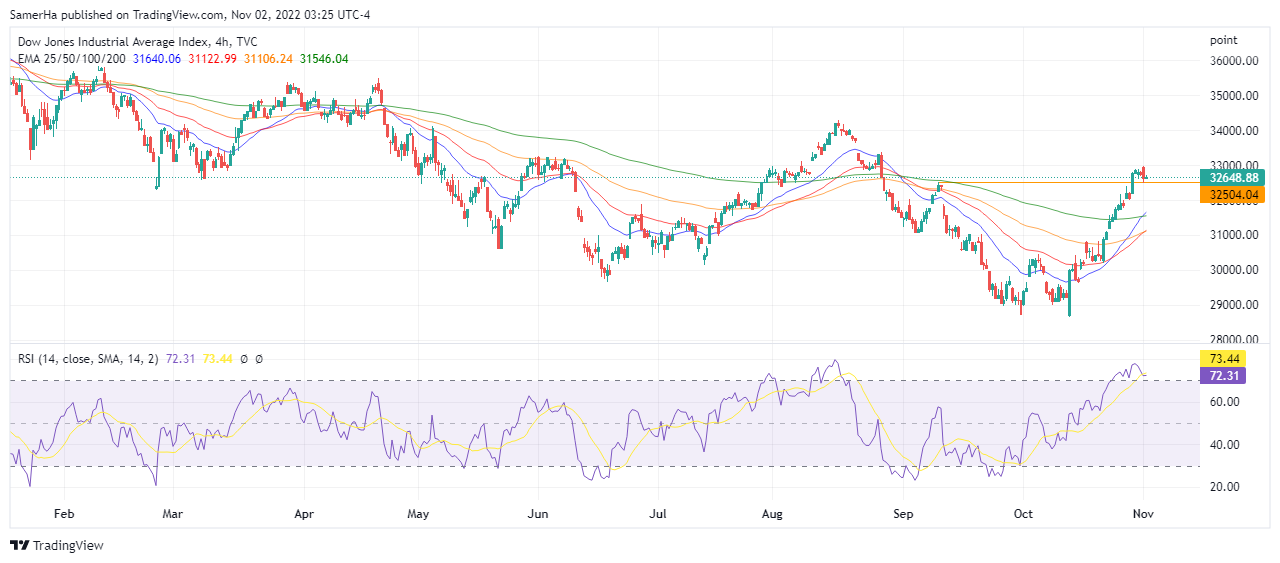Click the yellow 73.44 tag on RSI axis
This screenshot has width=1280, height=563.
pos(1225,358)
